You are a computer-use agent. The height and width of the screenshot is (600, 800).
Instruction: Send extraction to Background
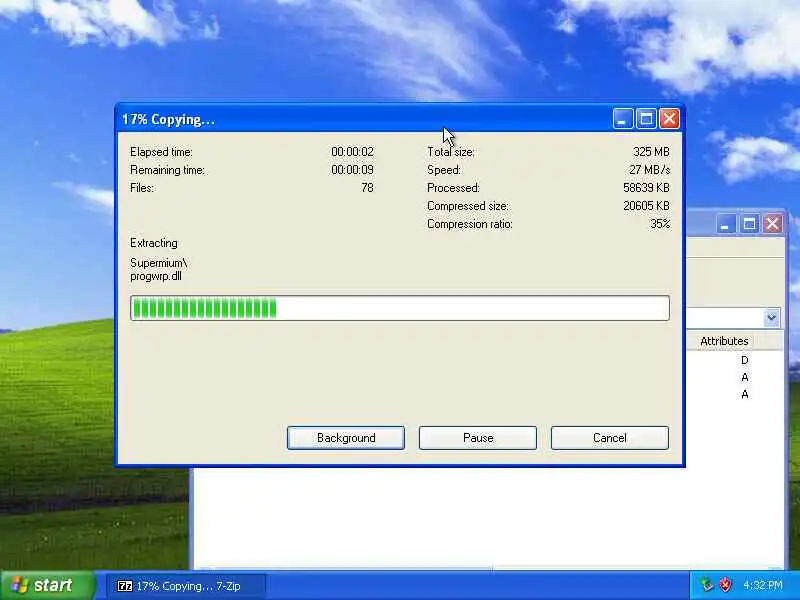pyautogui.click(x=346, y=438)
